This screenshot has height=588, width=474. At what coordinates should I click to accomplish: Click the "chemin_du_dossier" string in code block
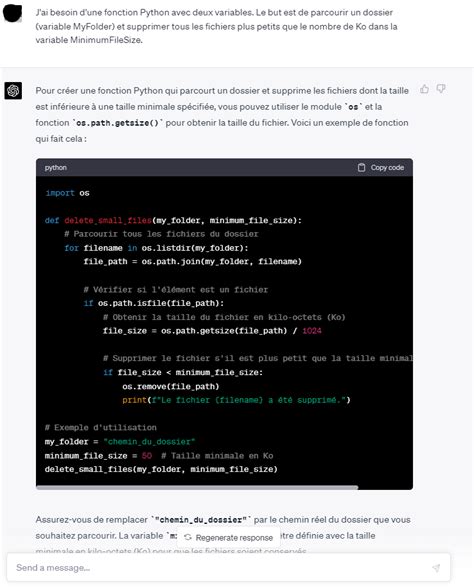(x=149, y=441)
